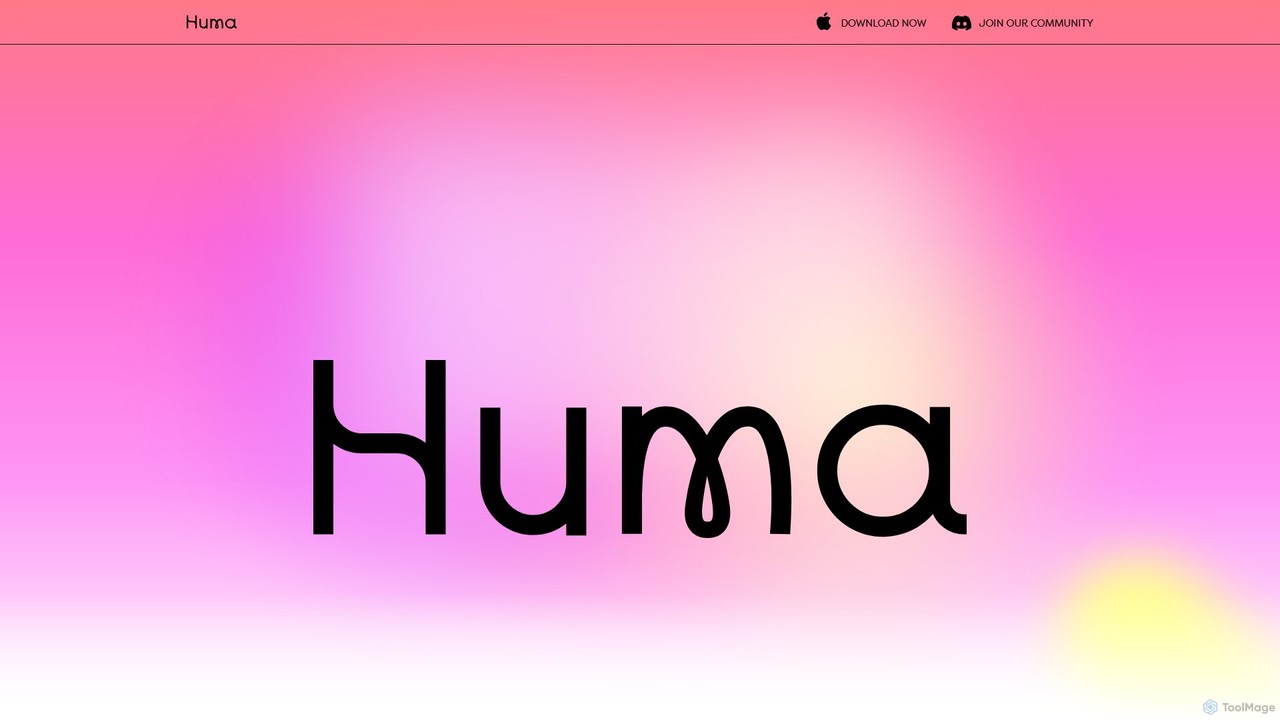Click the large Huma hero wordmark

[640, 448]
